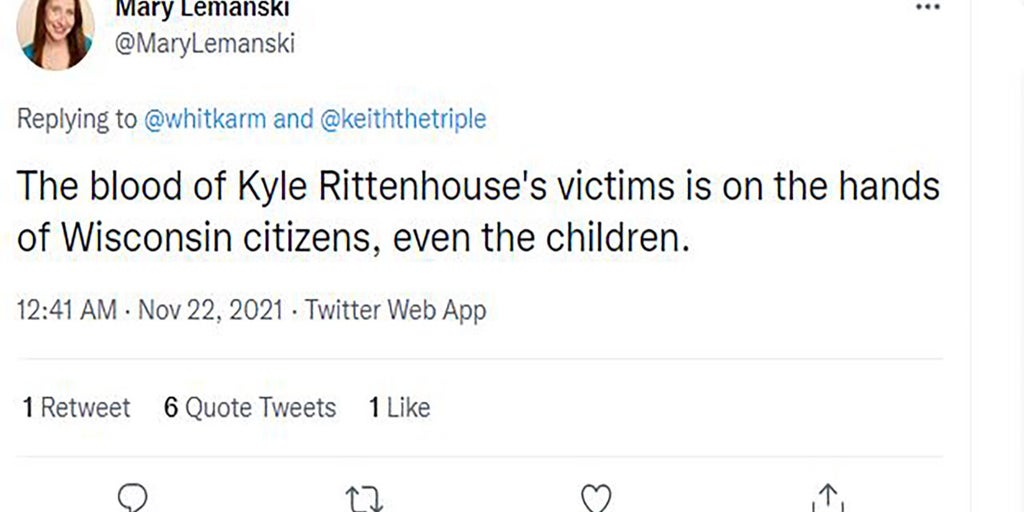Click the Reply speech bubble icon
The image size is (1024, 512).
click(x=133, y=497)
